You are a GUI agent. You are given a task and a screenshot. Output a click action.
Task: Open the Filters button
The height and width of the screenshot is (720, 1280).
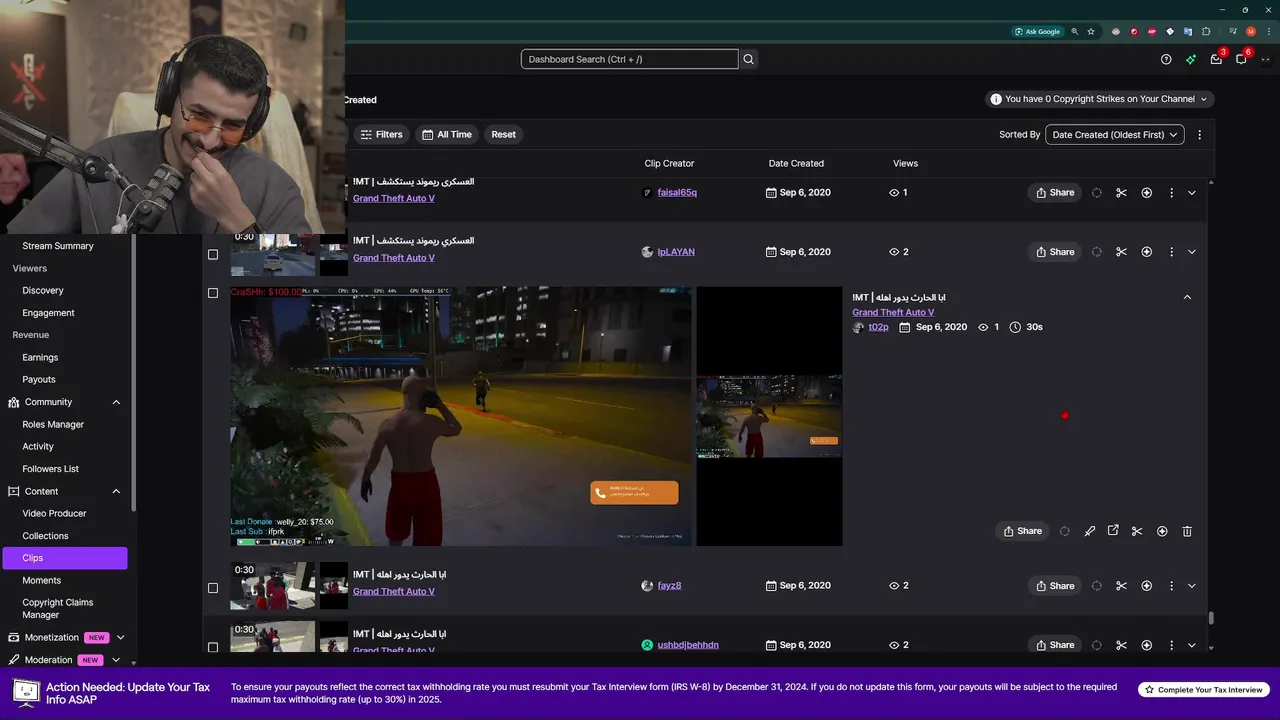(381, 134)
